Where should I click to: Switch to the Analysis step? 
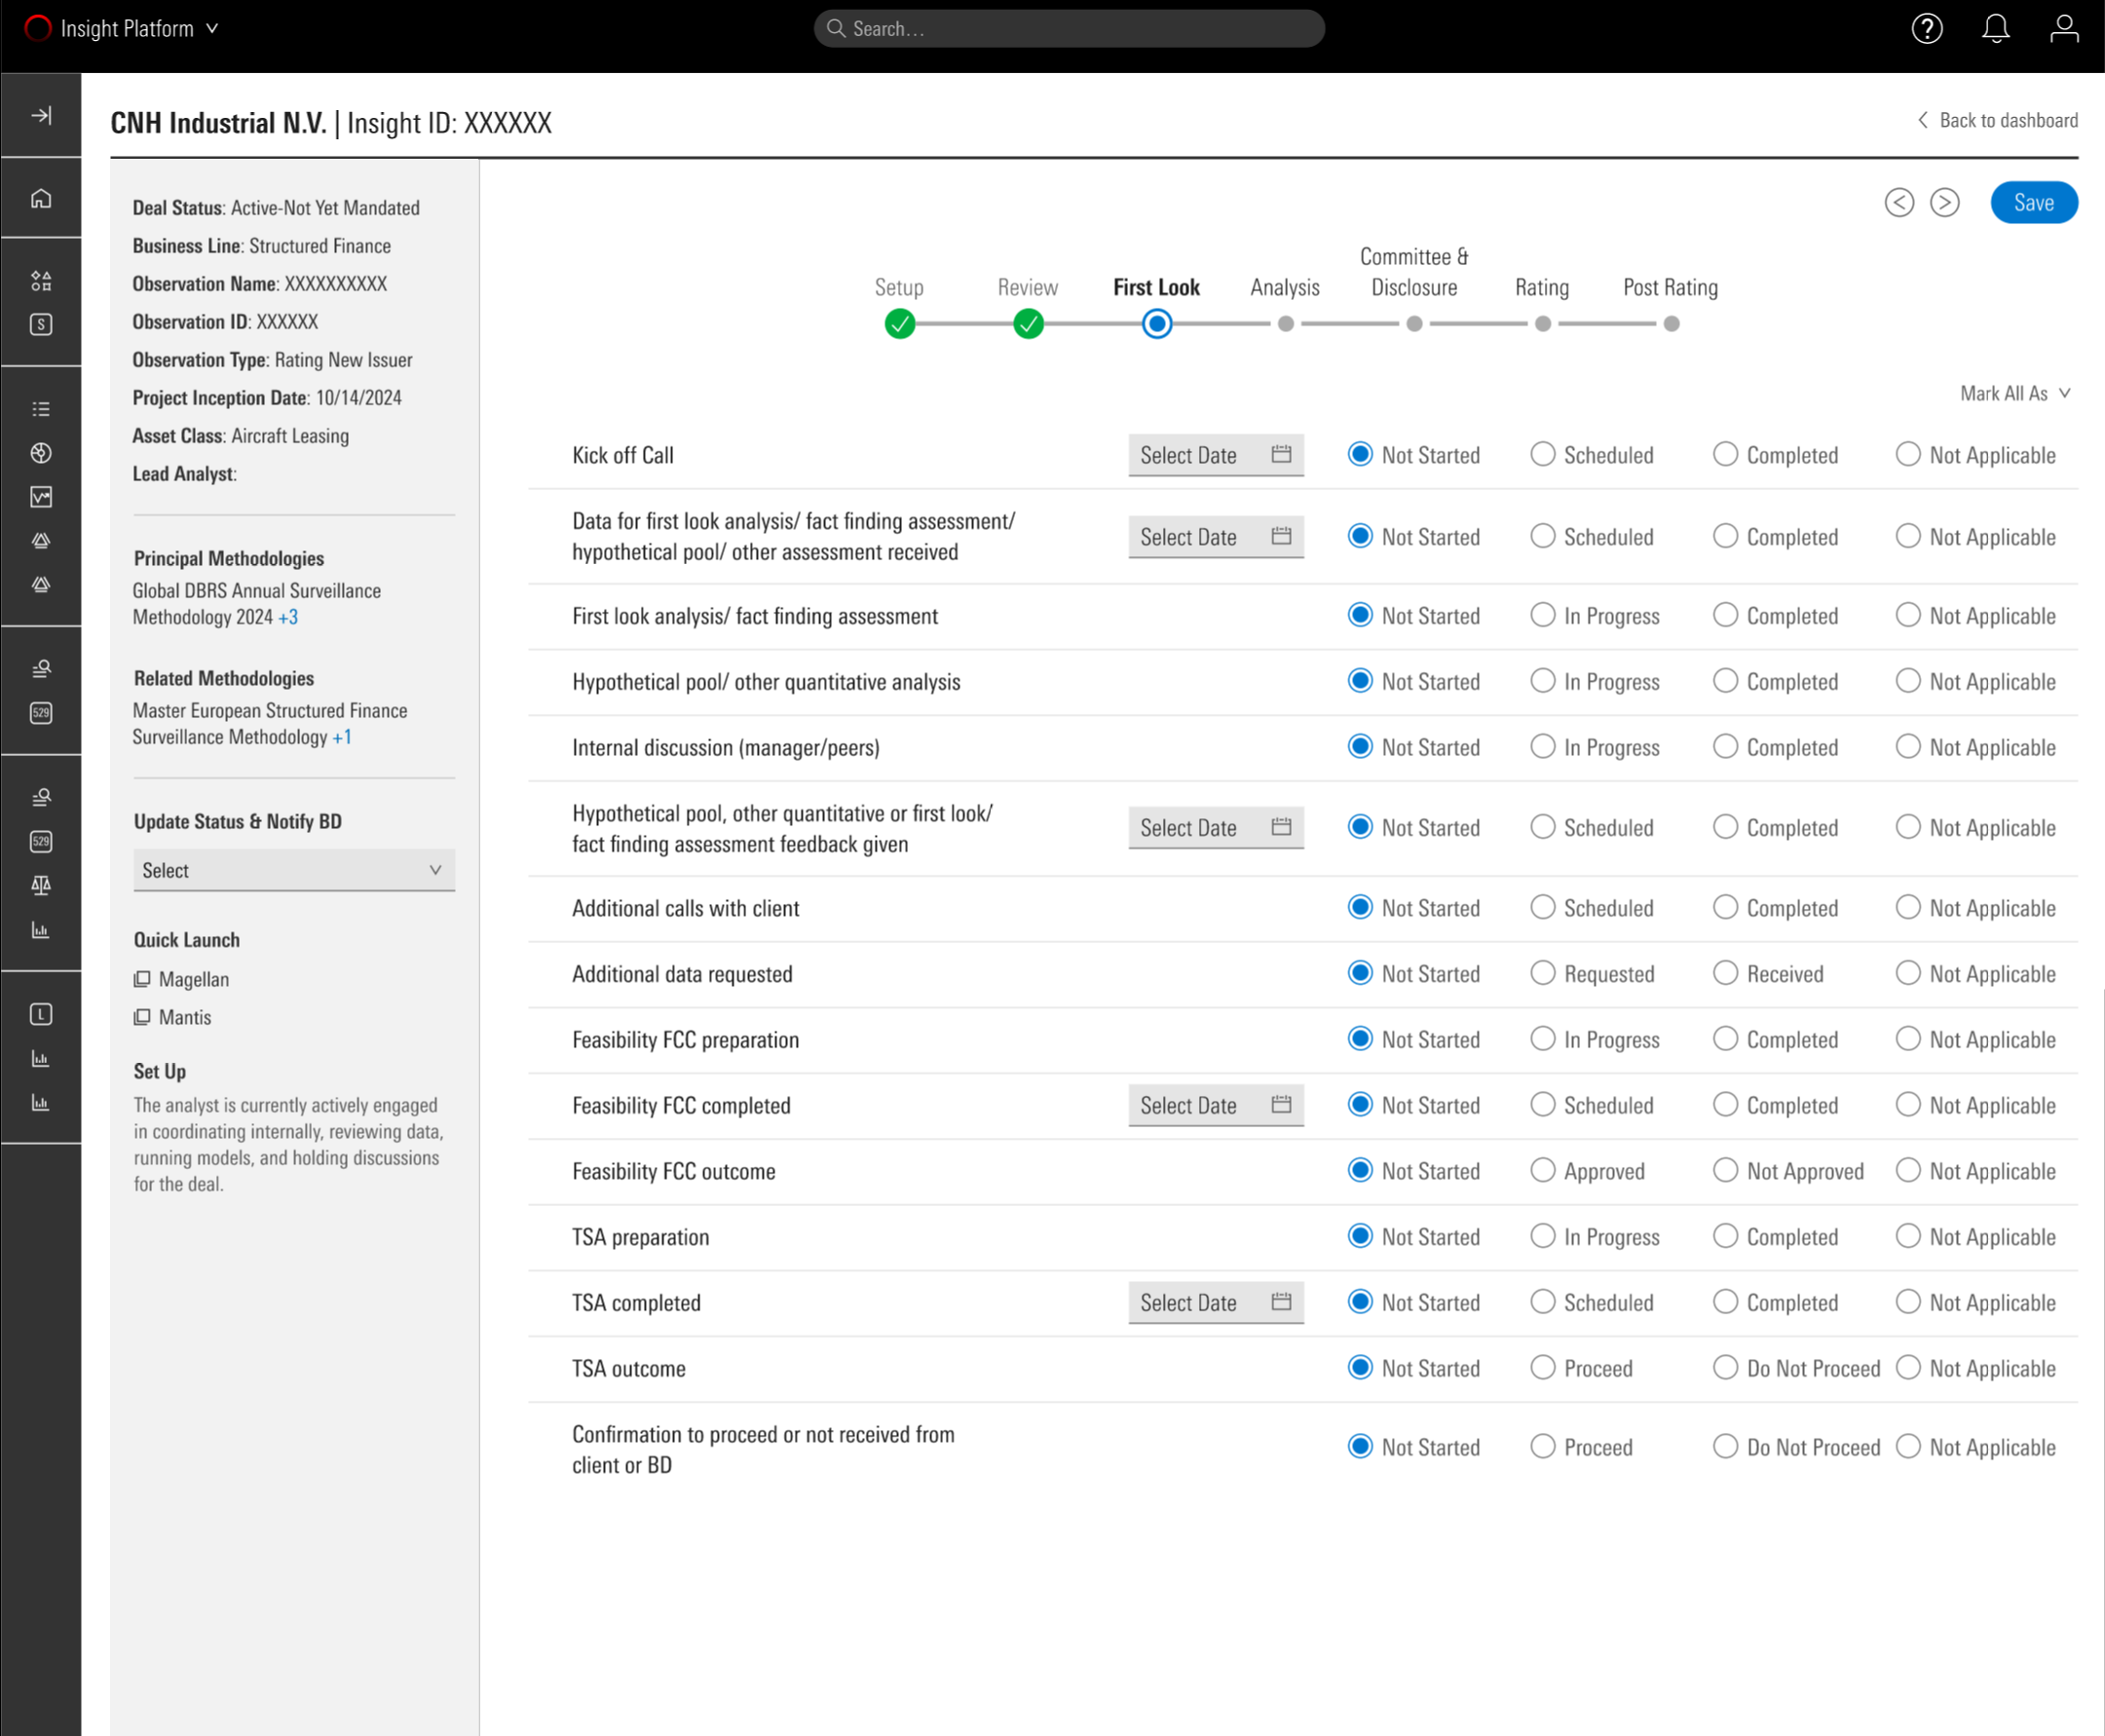click(1285, 288)
